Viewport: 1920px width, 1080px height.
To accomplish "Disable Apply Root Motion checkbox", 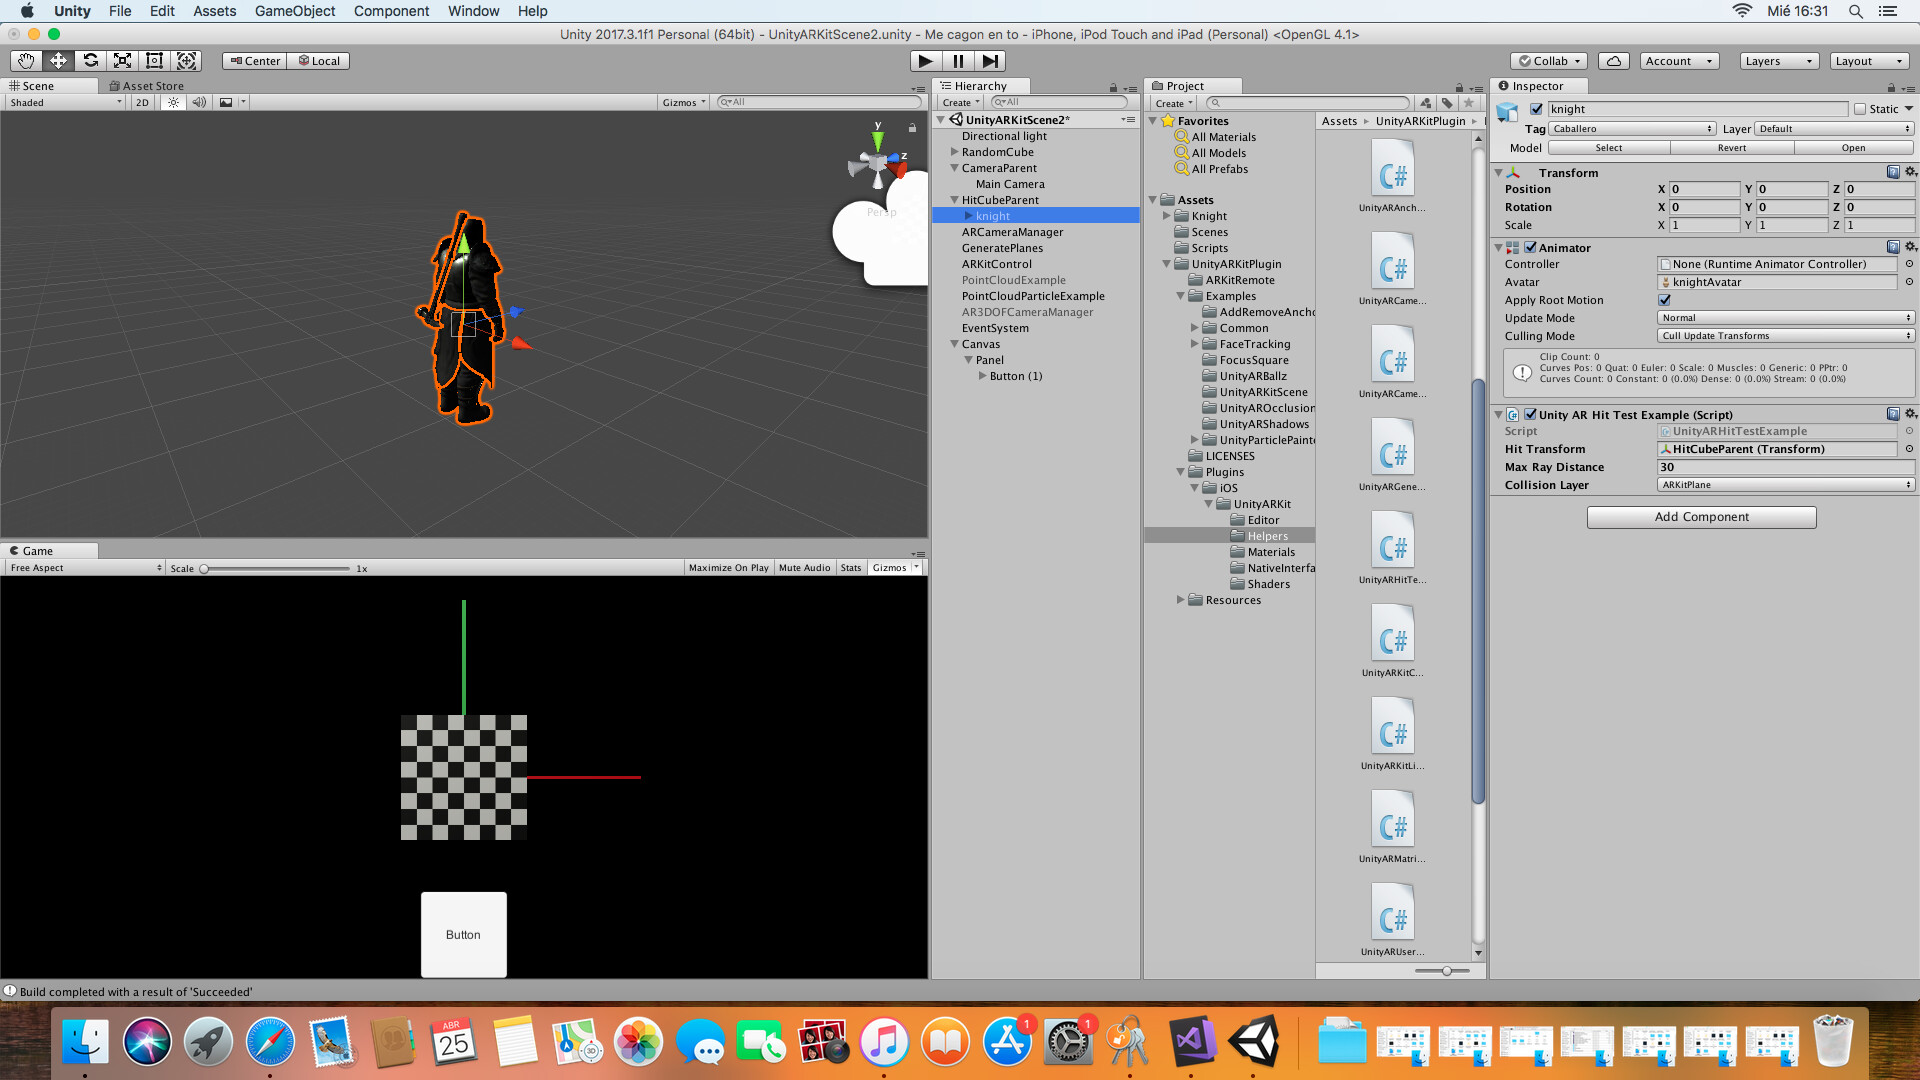I will click(1665, 300).
